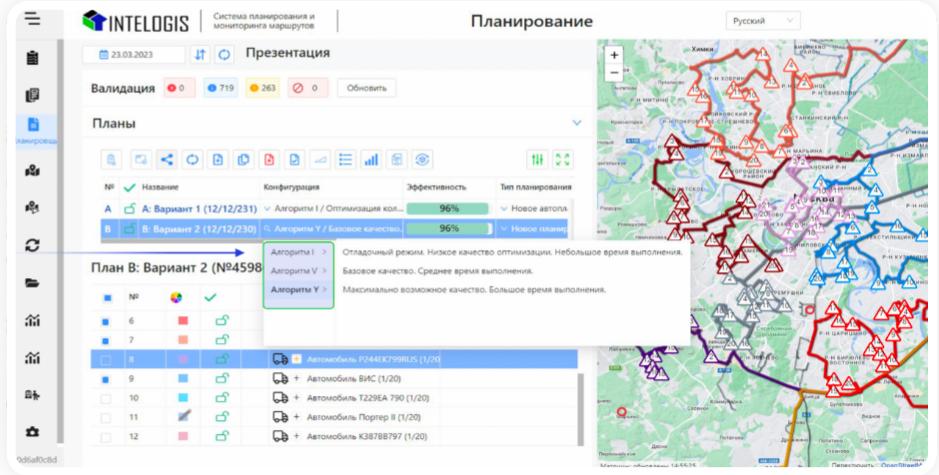Open the sync arrows section in sidebar
This screenshot has height=475, width=939.
tap(32, 245)
